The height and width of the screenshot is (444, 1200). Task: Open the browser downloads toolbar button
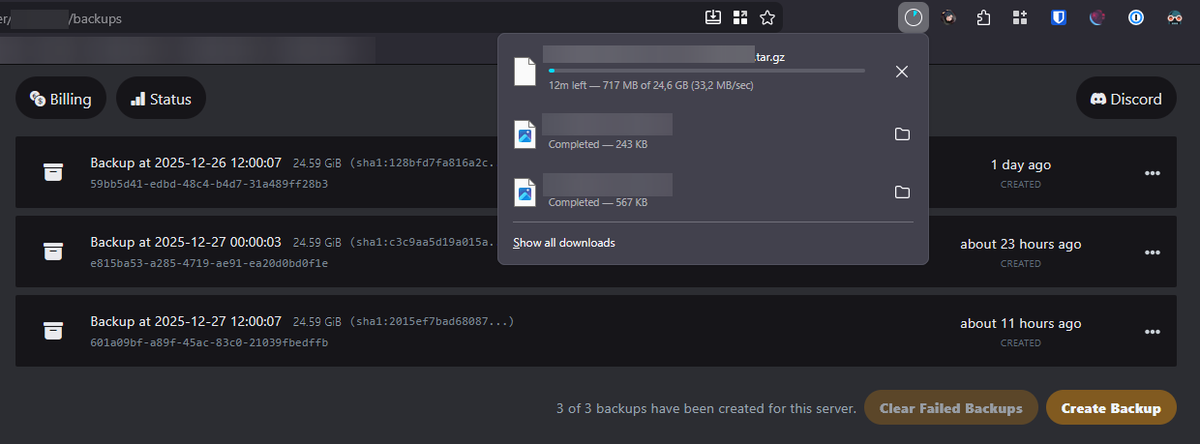coord(912,17)
